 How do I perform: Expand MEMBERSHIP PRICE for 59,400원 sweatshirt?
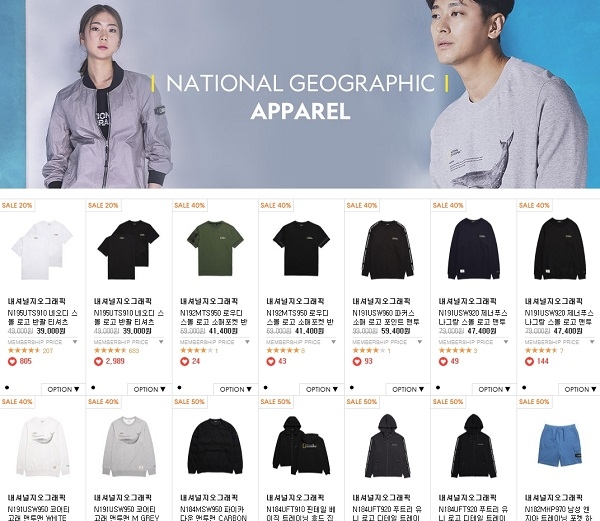click(387, 342)
